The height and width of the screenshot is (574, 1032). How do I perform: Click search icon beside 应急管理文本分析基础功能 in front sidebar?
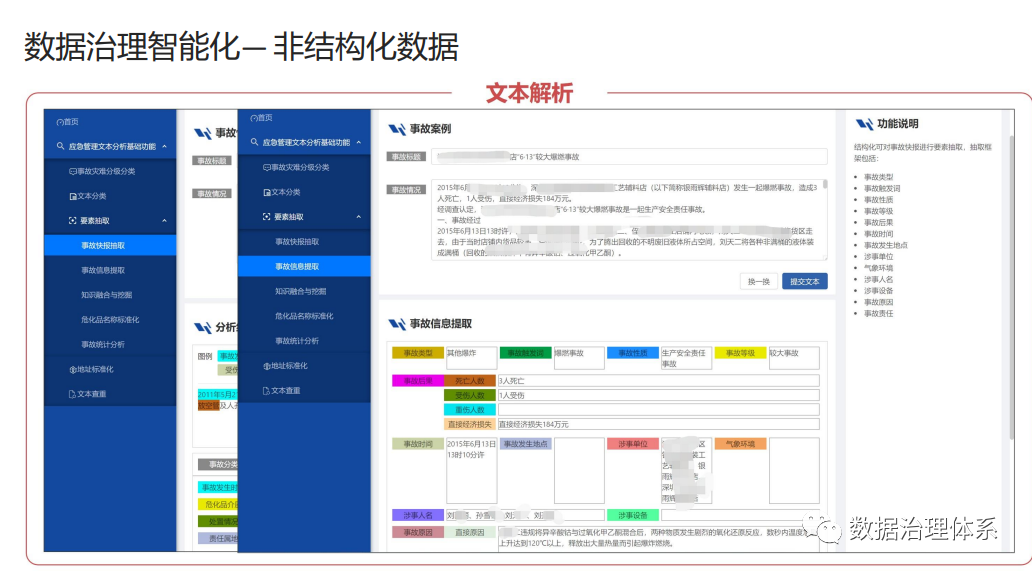pyautogui.click(x=254, y=142)
